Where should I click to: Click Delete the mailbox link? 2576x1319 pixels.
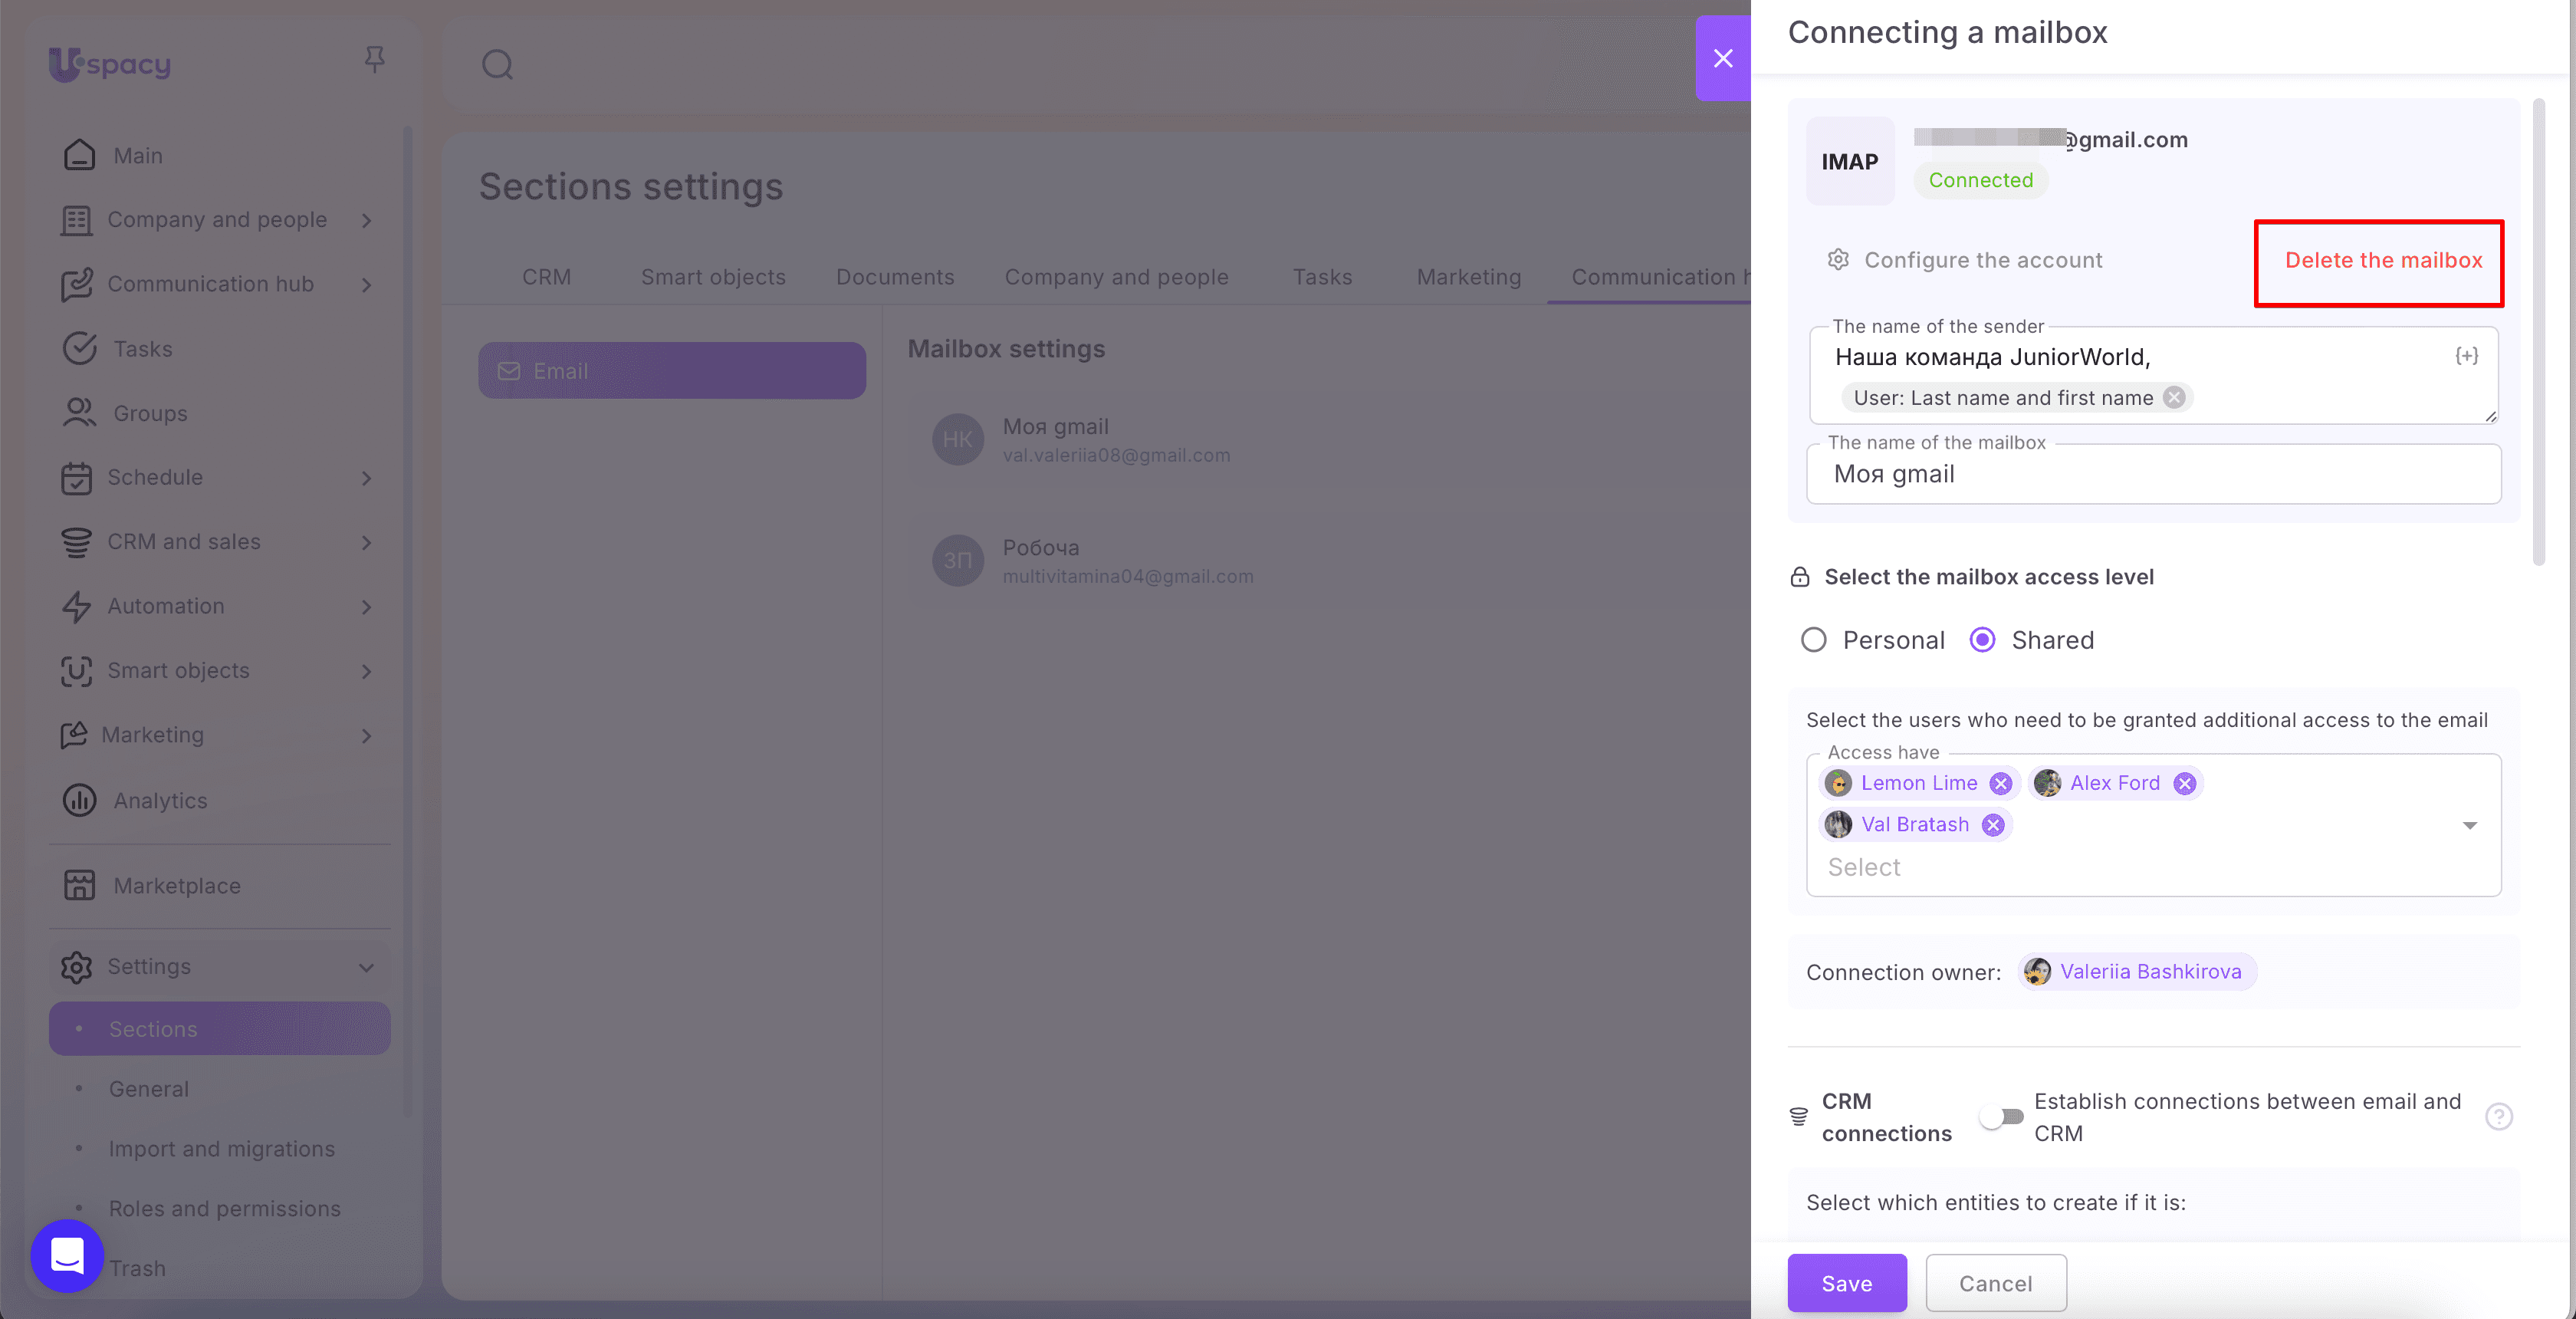[2383, 260]
